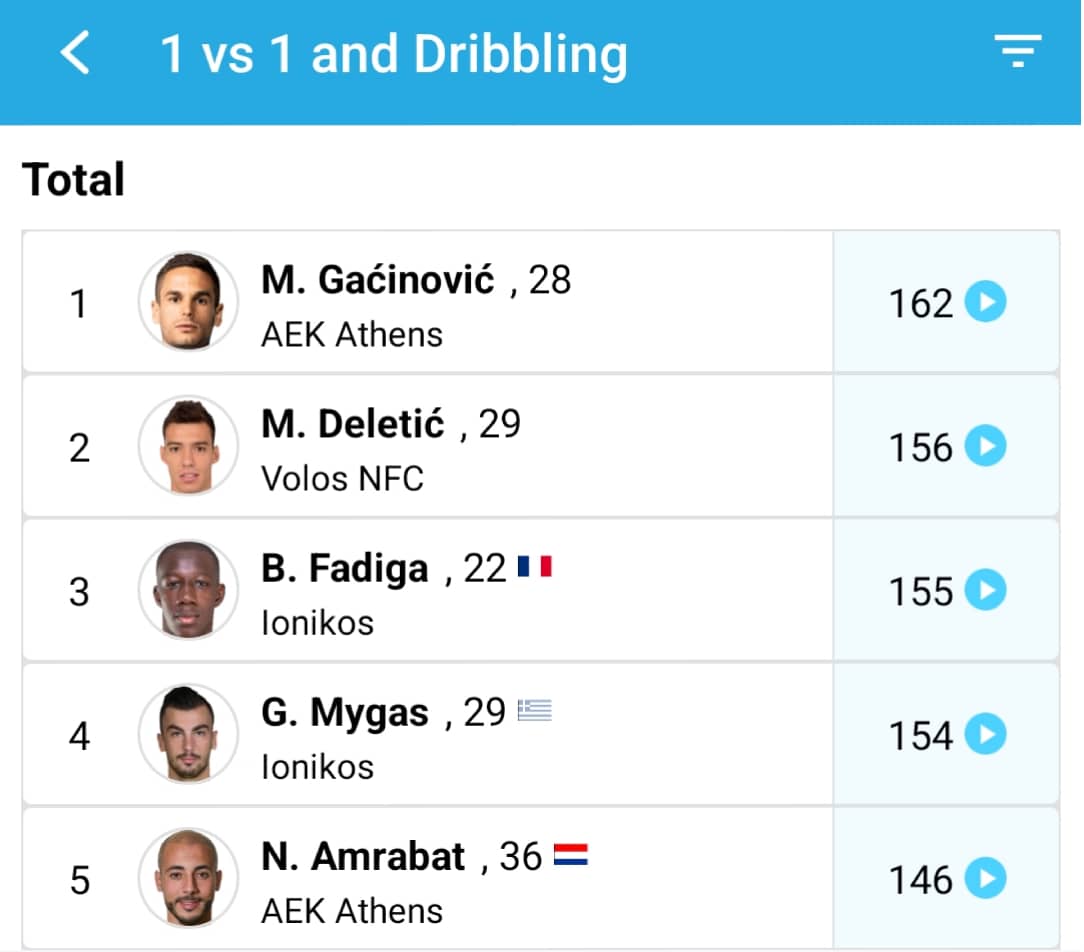Open M. Deletić's player photo
Image resolution: width=1084 pixels, height=952 pixels.
pos(188,445)
